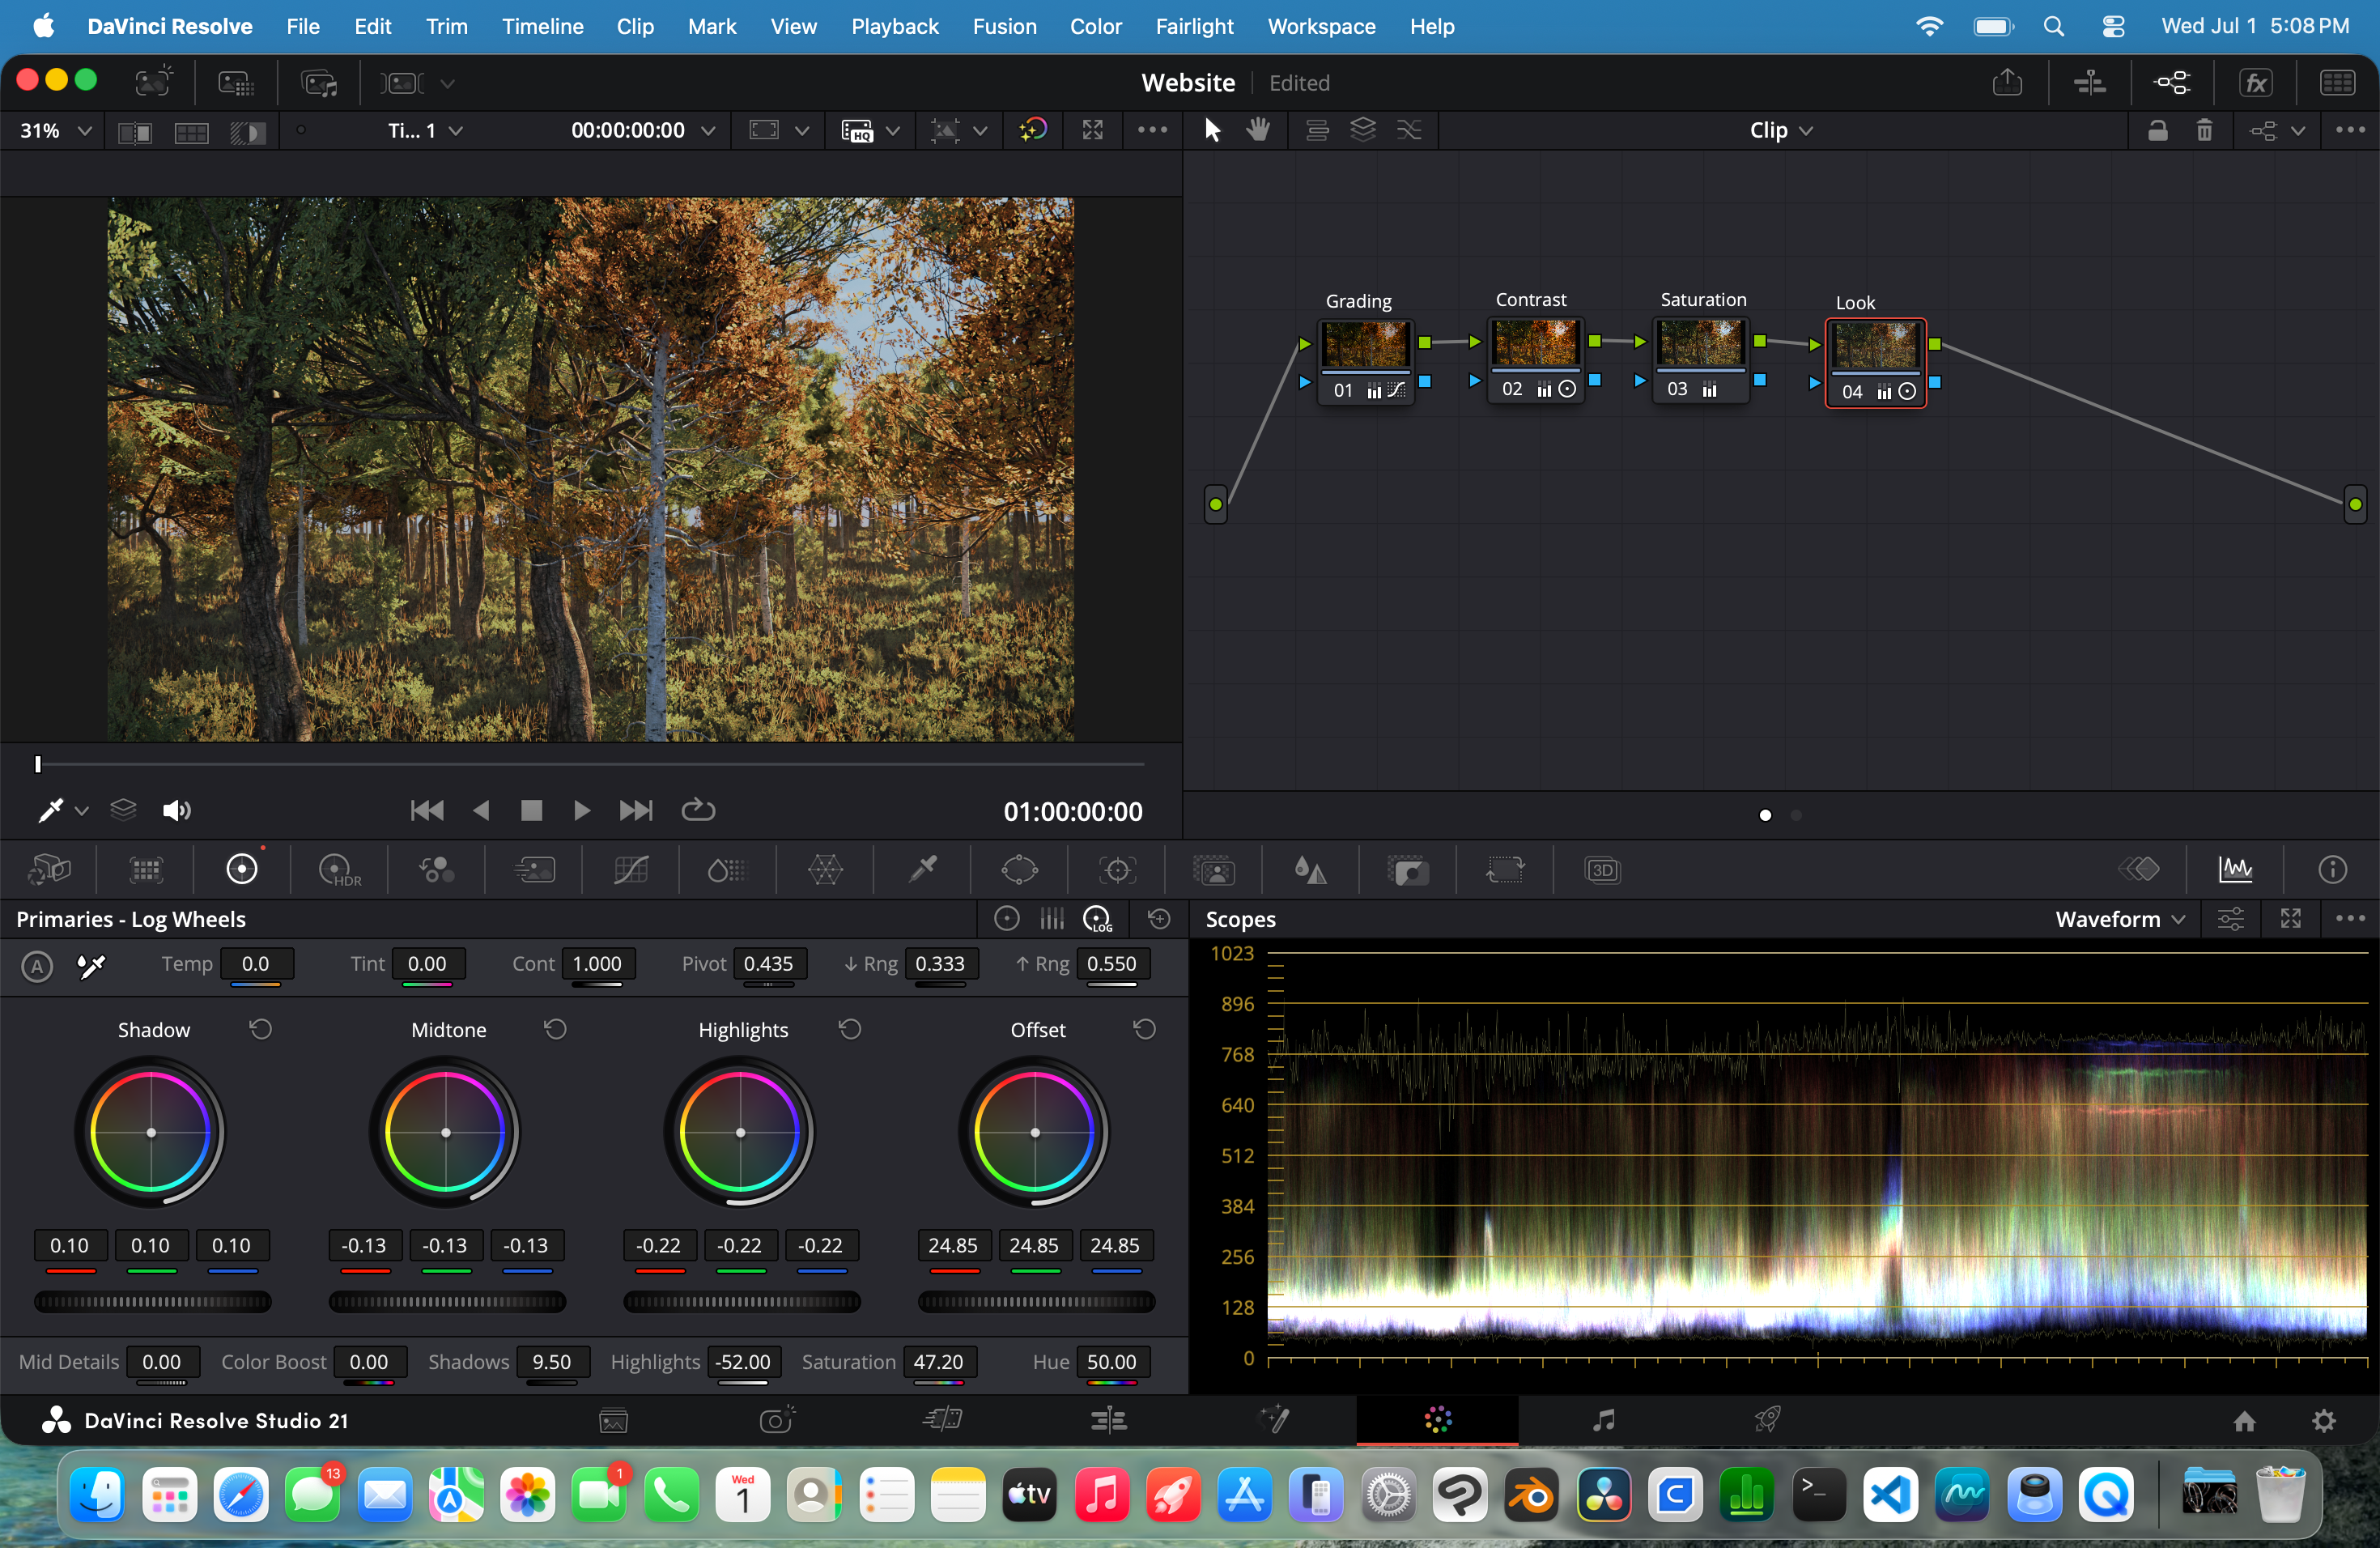Mute the viewer audio speaker

tap(176, 810)
